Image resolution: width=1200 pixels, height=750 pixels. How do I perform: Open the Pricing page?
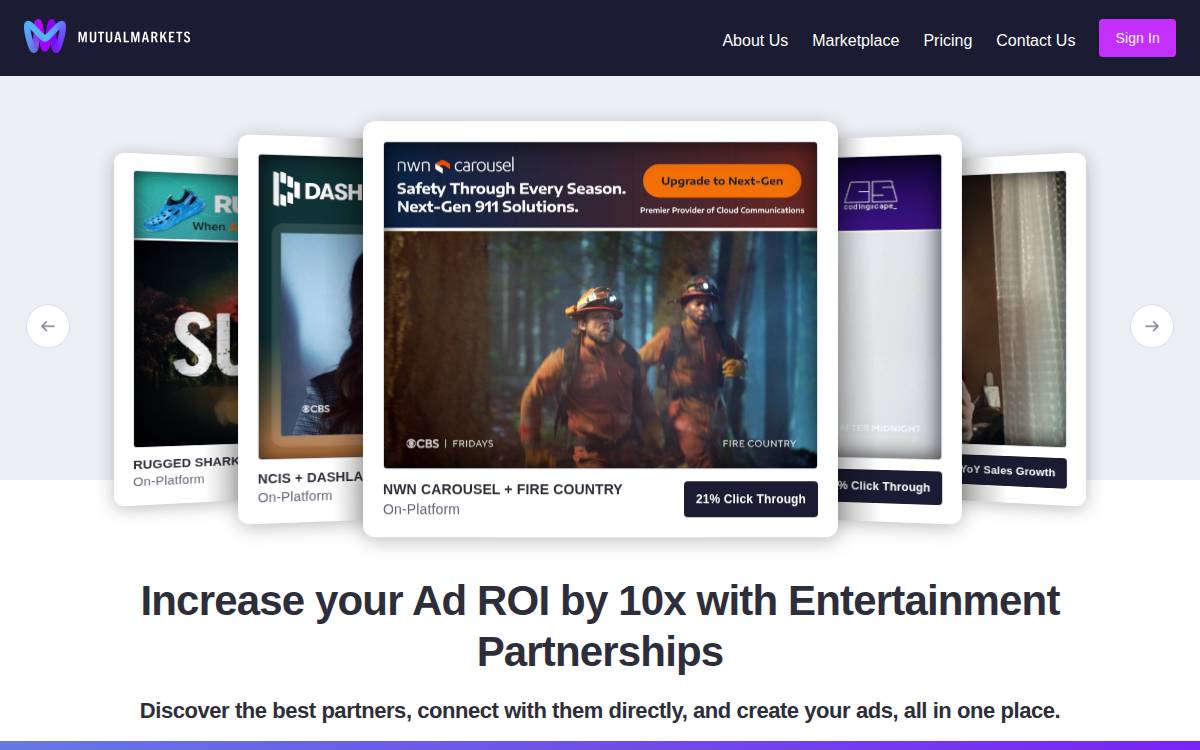click(947, 40)
